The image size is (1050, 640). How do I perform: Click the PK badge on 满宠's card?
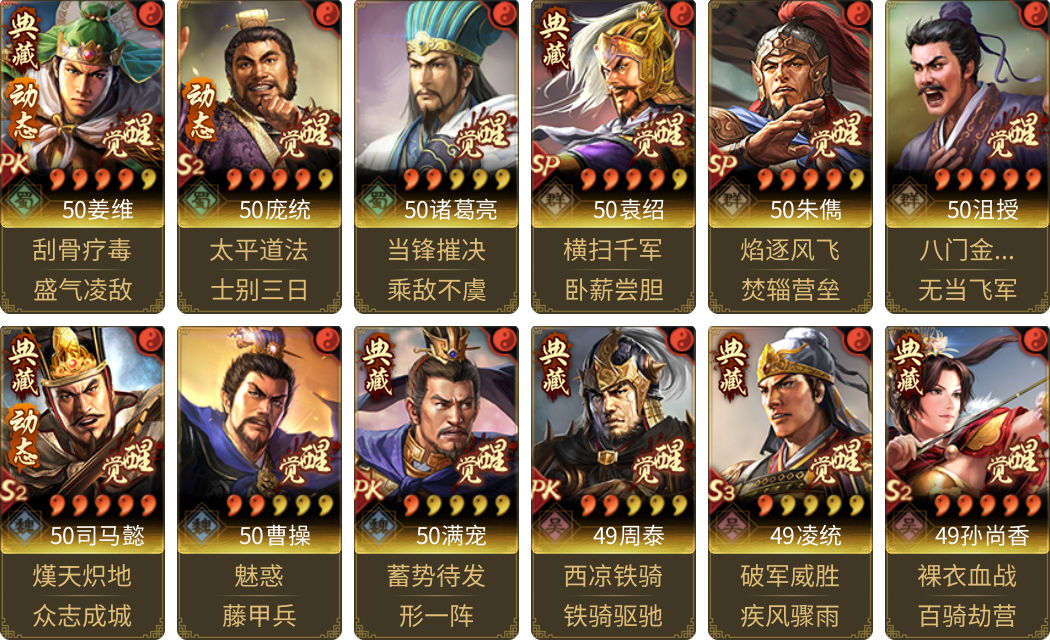pos(369,489)
